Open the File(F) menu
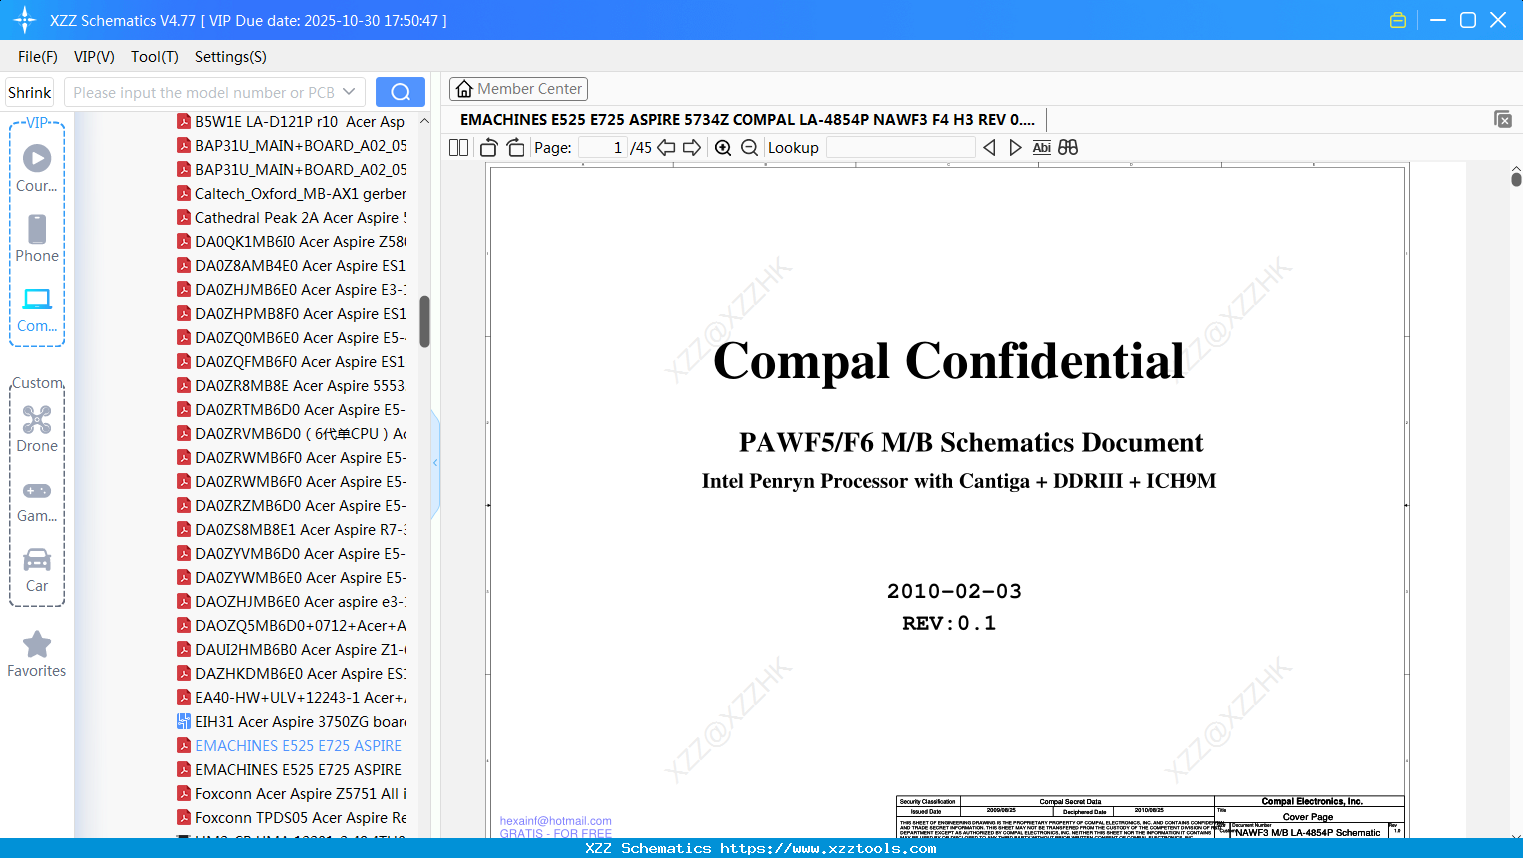 [38, 57]
